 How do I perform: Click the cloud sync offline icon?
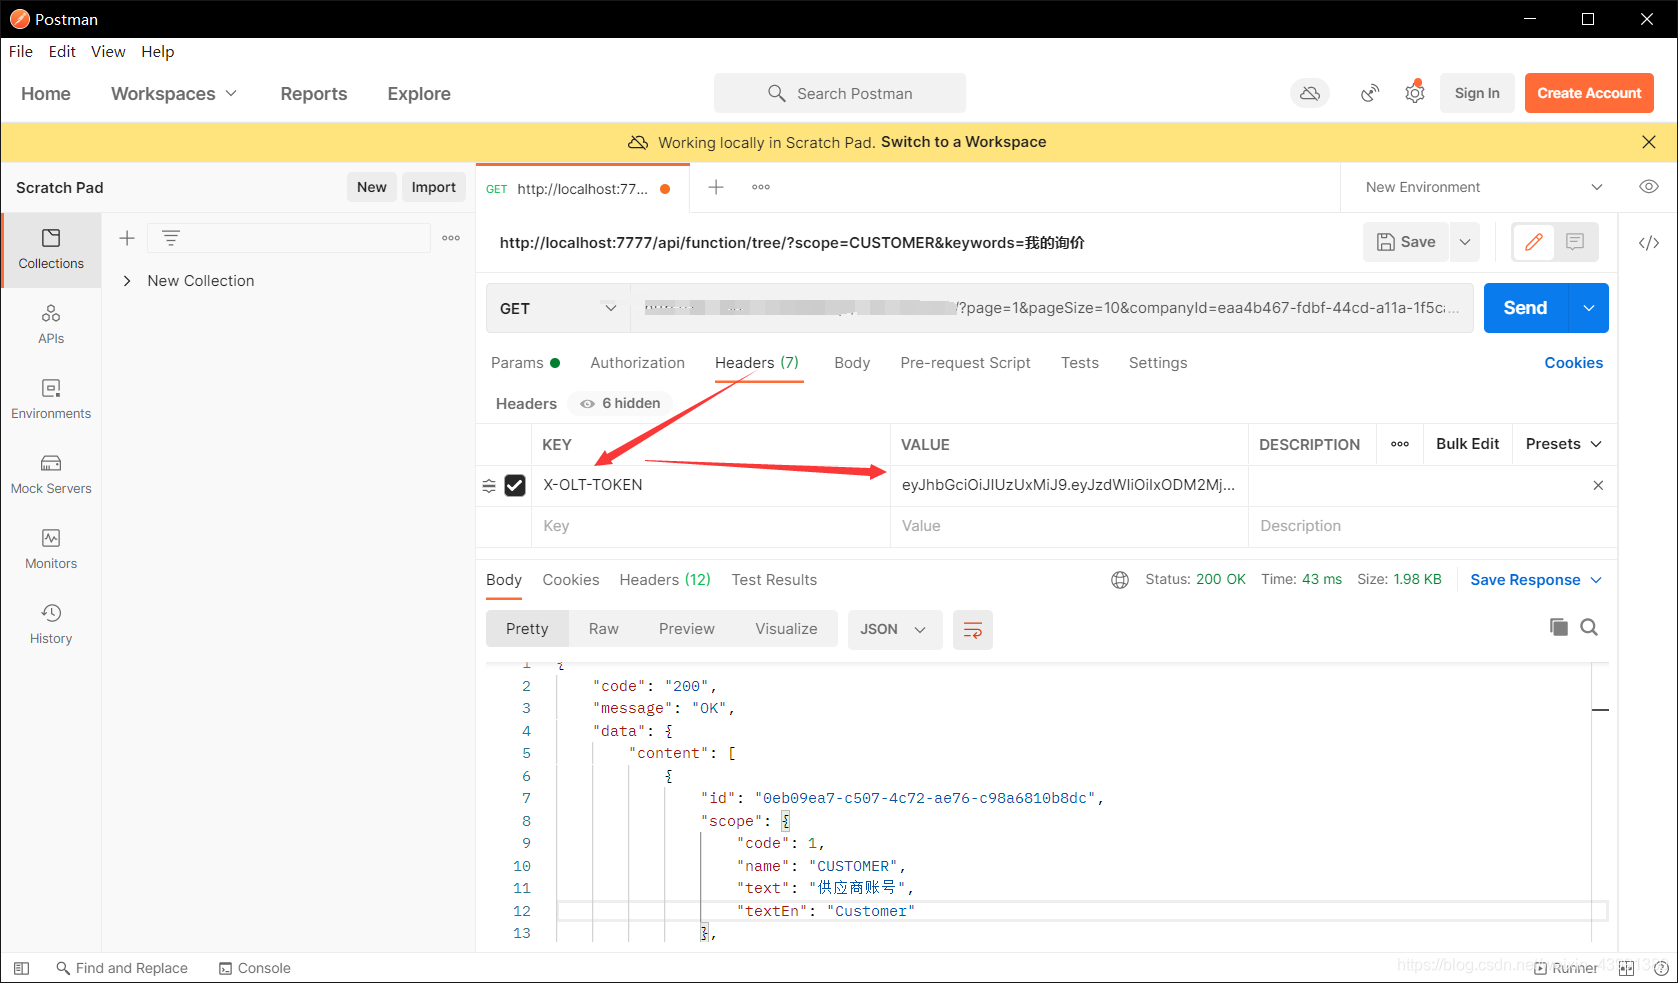[1310, 93]
